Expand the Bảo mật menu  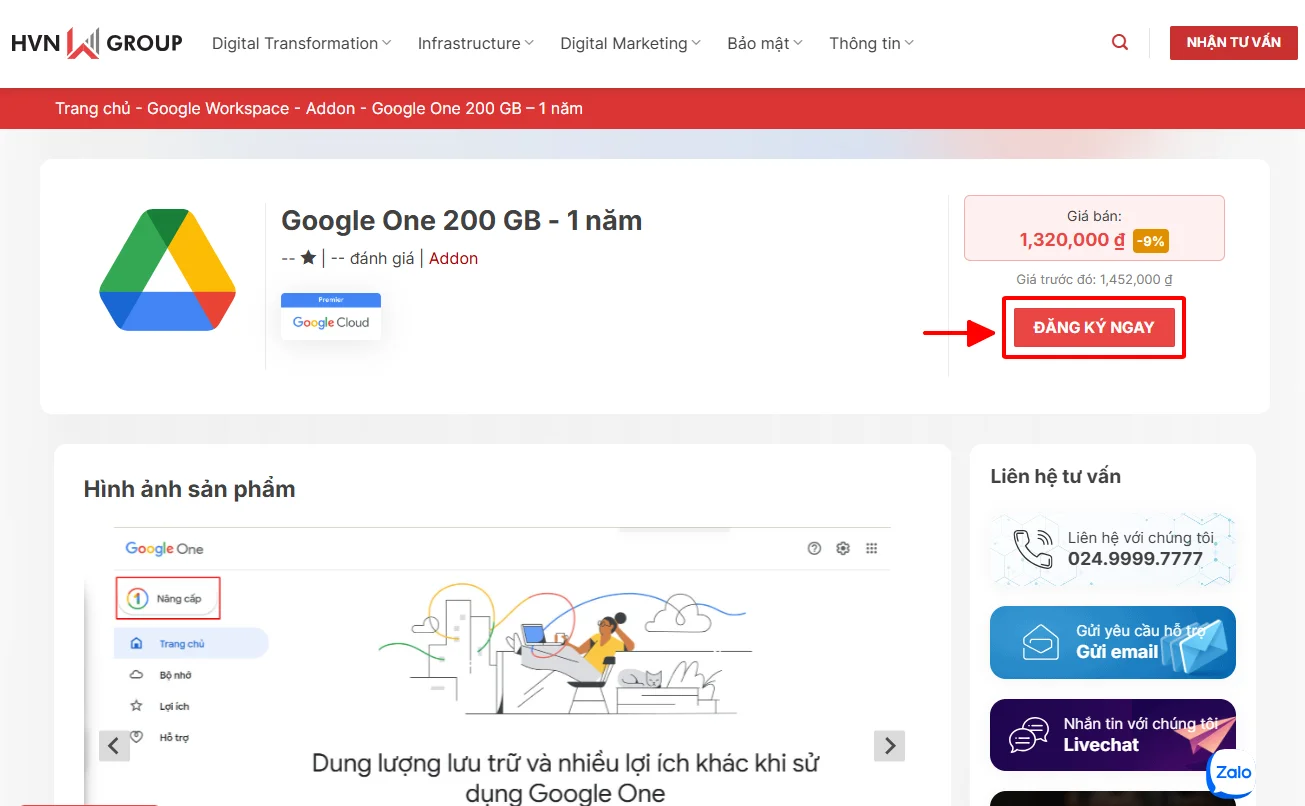pos(765,43)
